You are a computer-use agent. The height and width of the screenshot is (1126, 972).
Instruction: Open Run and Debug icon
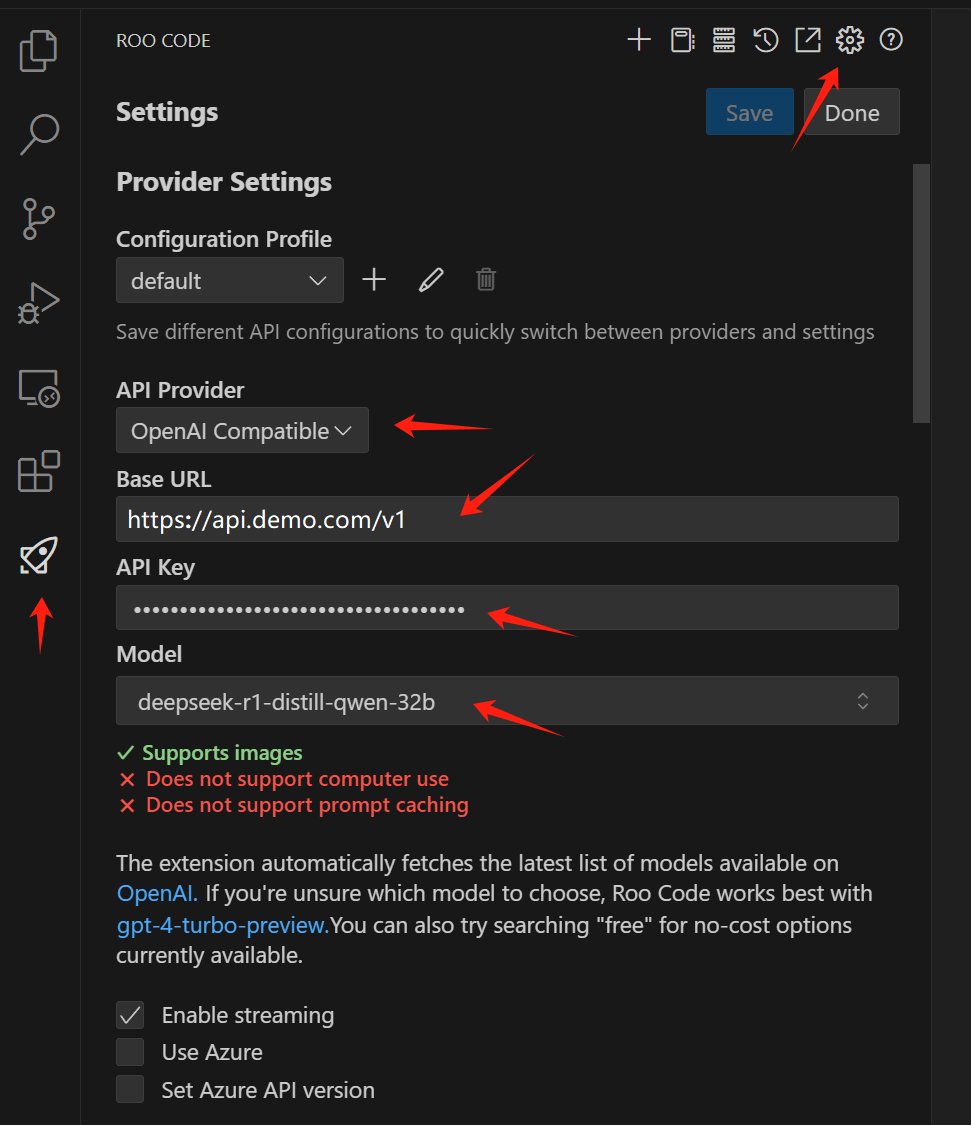[x=38, y=303]
